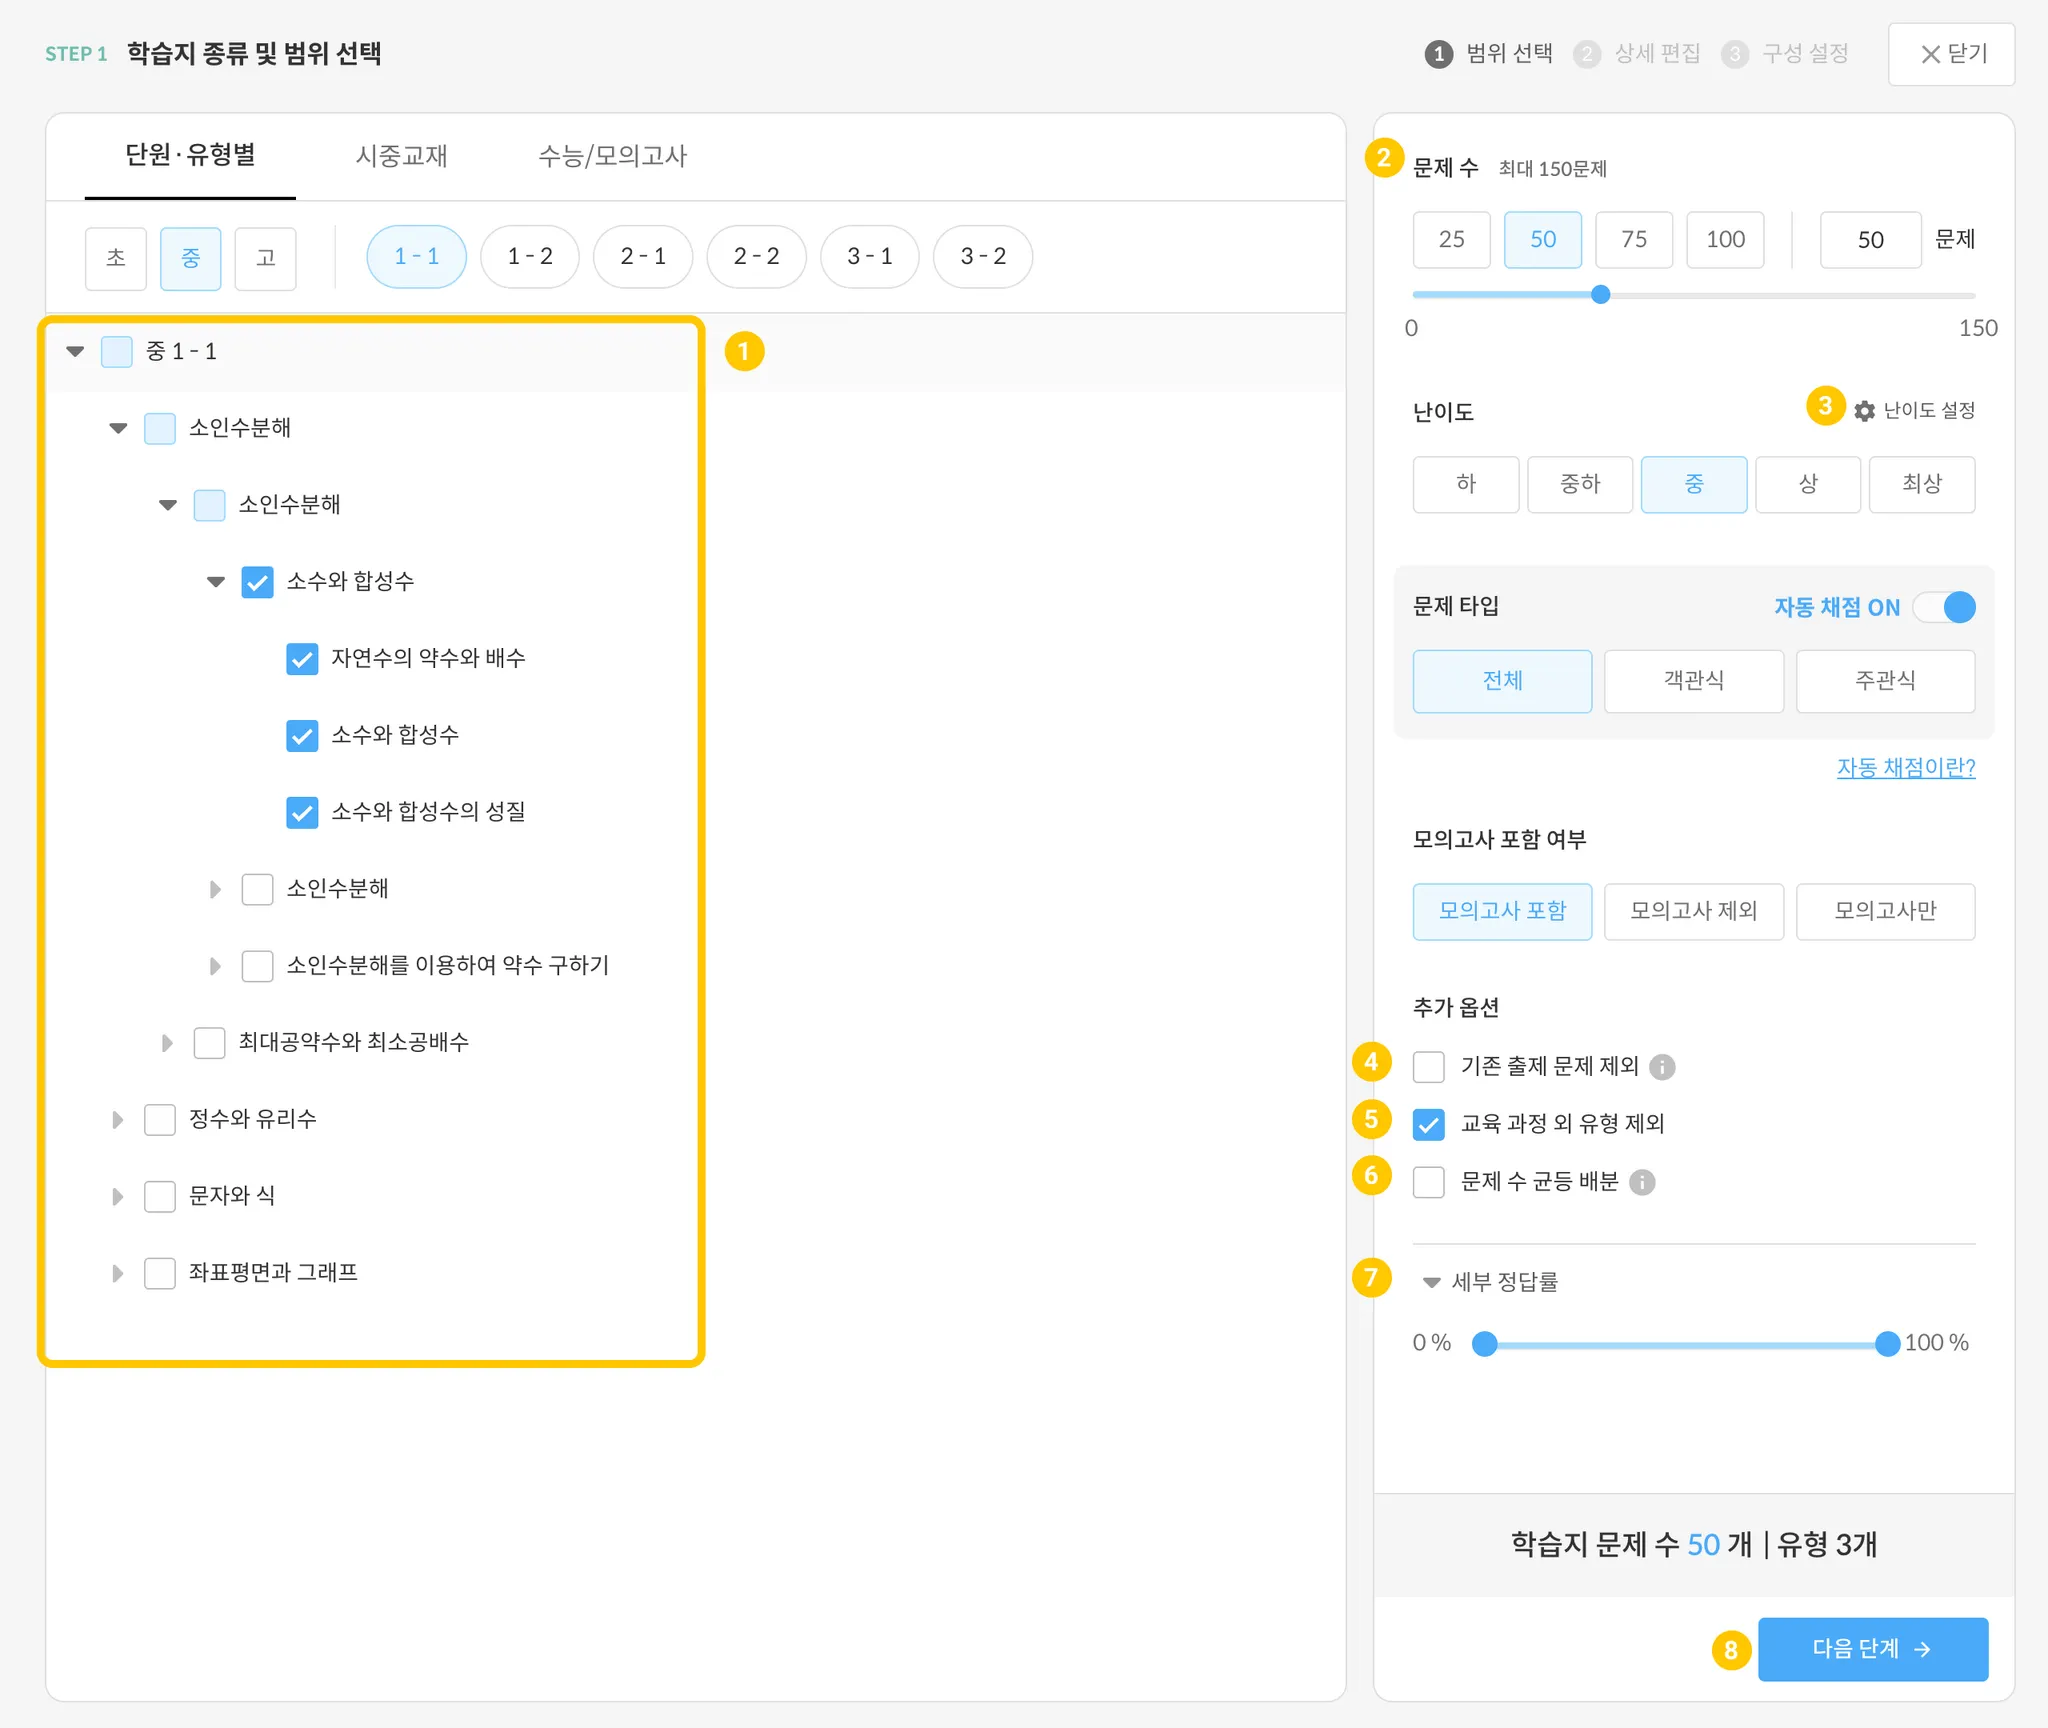This screenshot has height=1728, width=2048.
Task: Open the 자동 채점이란? link
Action: coord(1905,767)
